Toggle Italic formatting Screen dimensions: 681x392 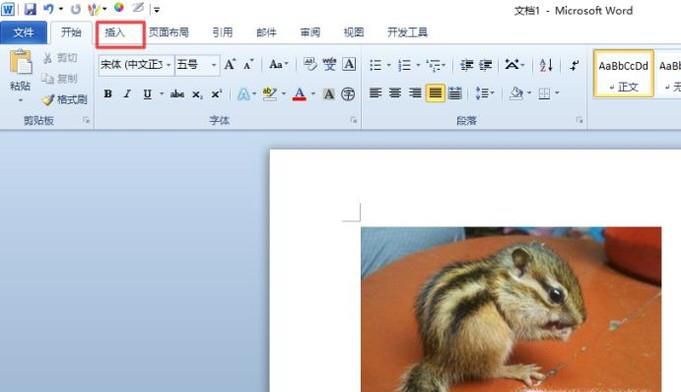click(x=127, y=94)
